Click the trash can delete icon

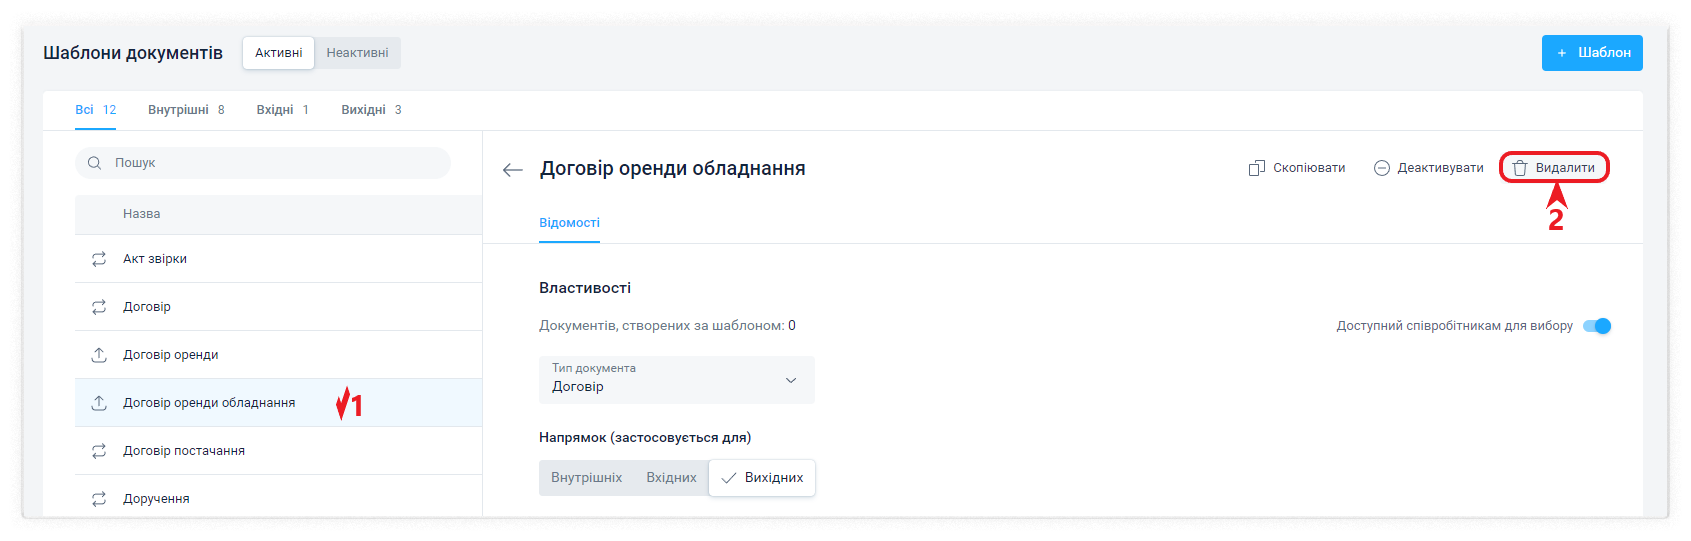click(1520, 168)
